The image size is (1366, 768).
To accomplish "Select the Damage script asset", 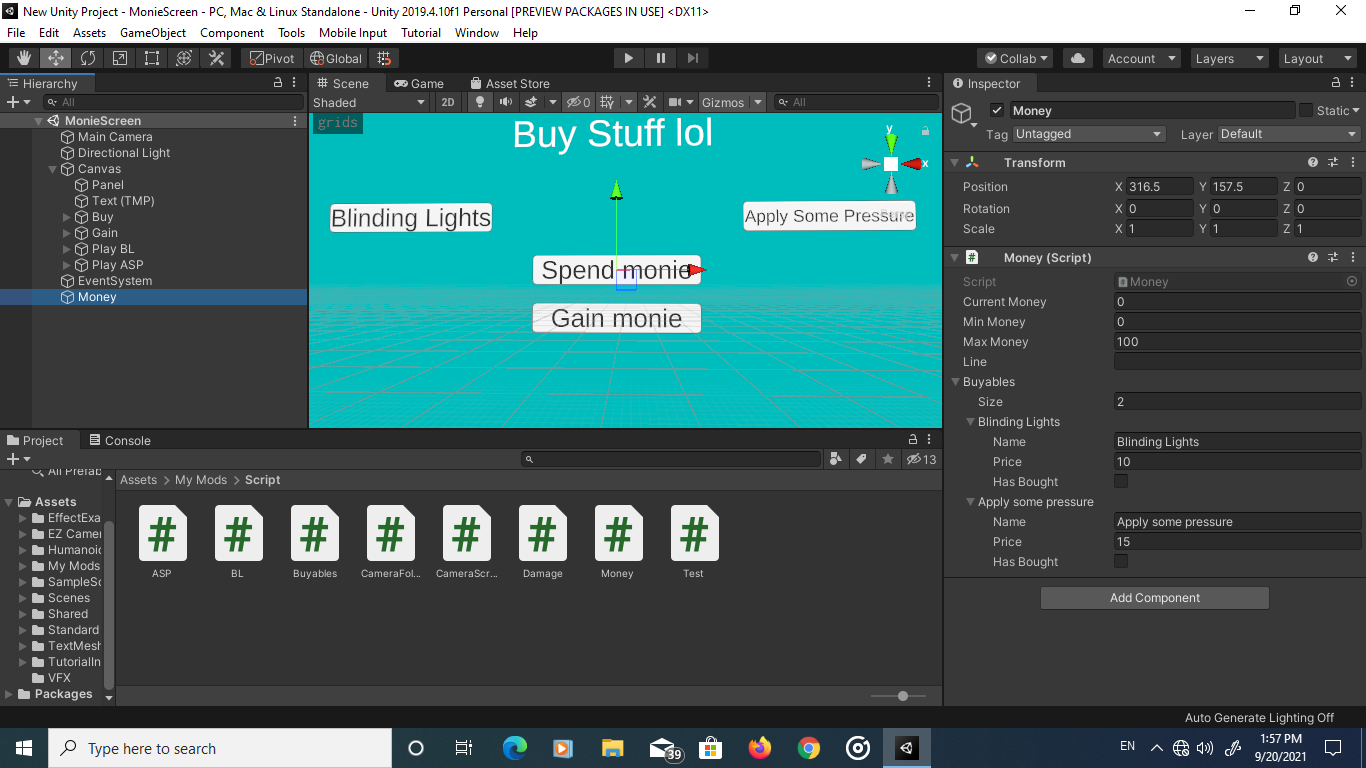I will point(542,542).
